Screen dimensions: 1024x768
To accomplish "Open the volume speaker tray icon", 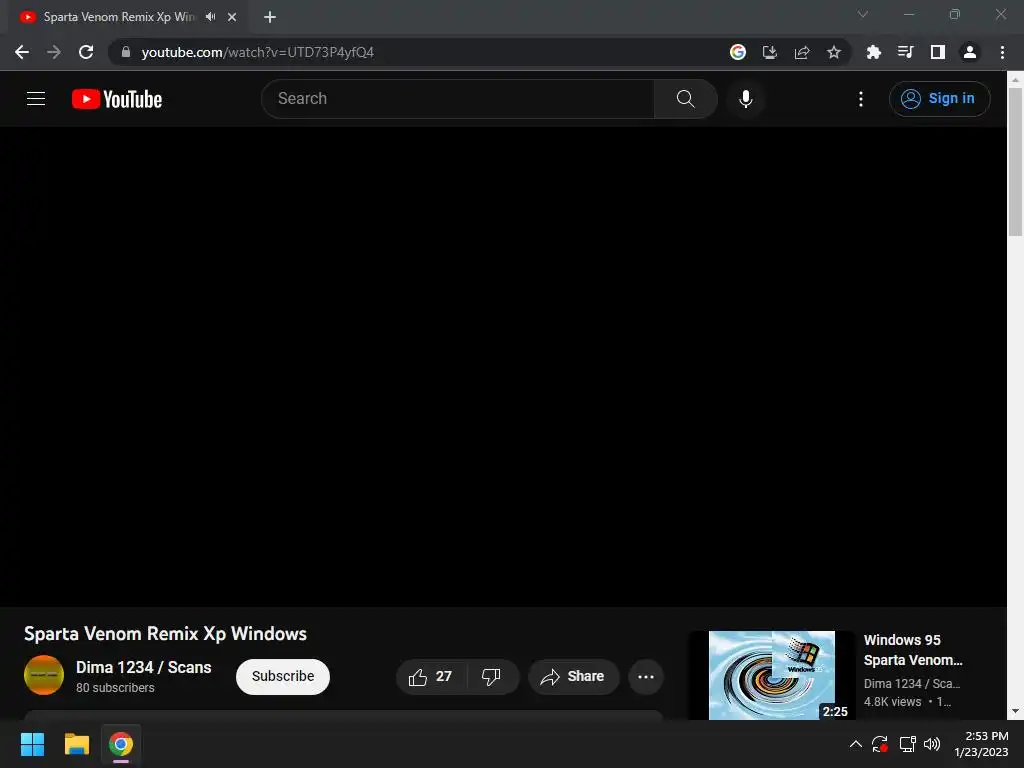I will click(x=932, y=744).
